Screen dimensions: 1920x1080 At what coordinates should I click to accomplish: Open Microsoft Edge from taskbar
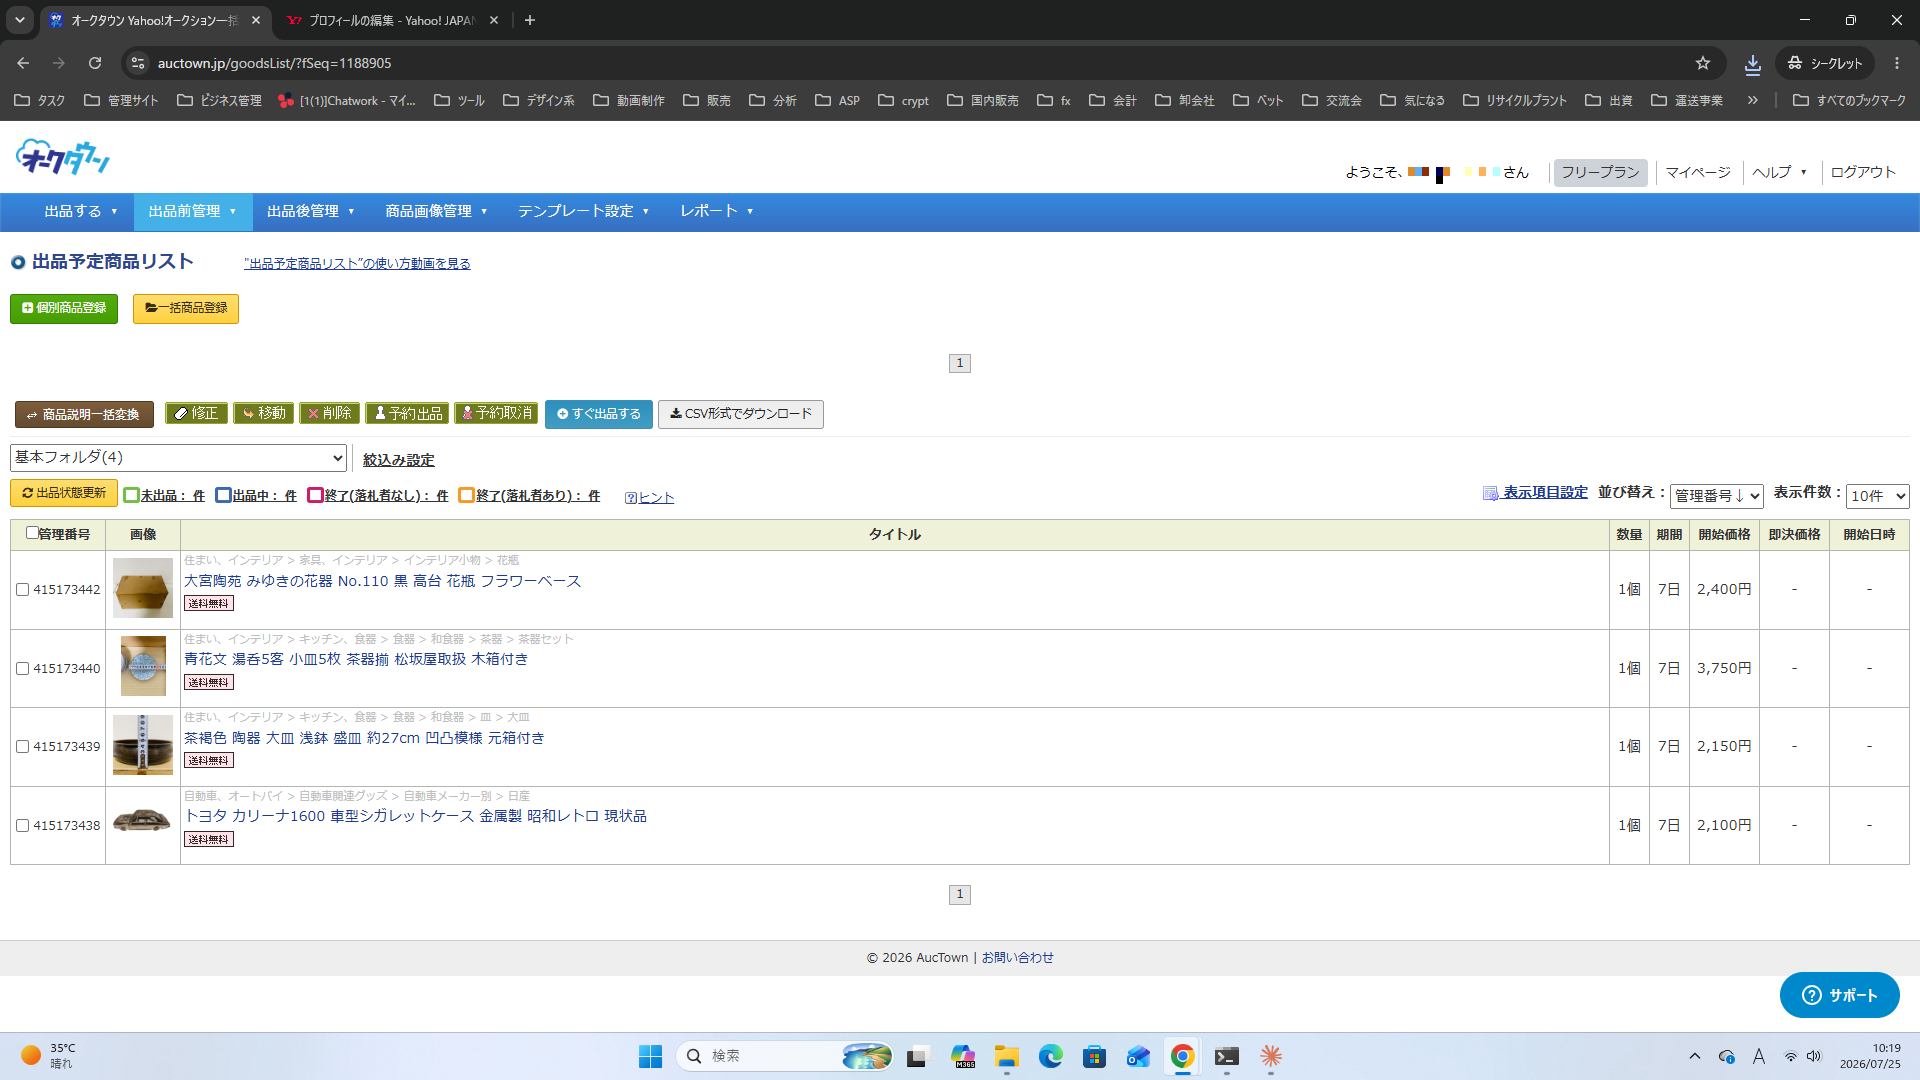(x=1050, y=1056)
